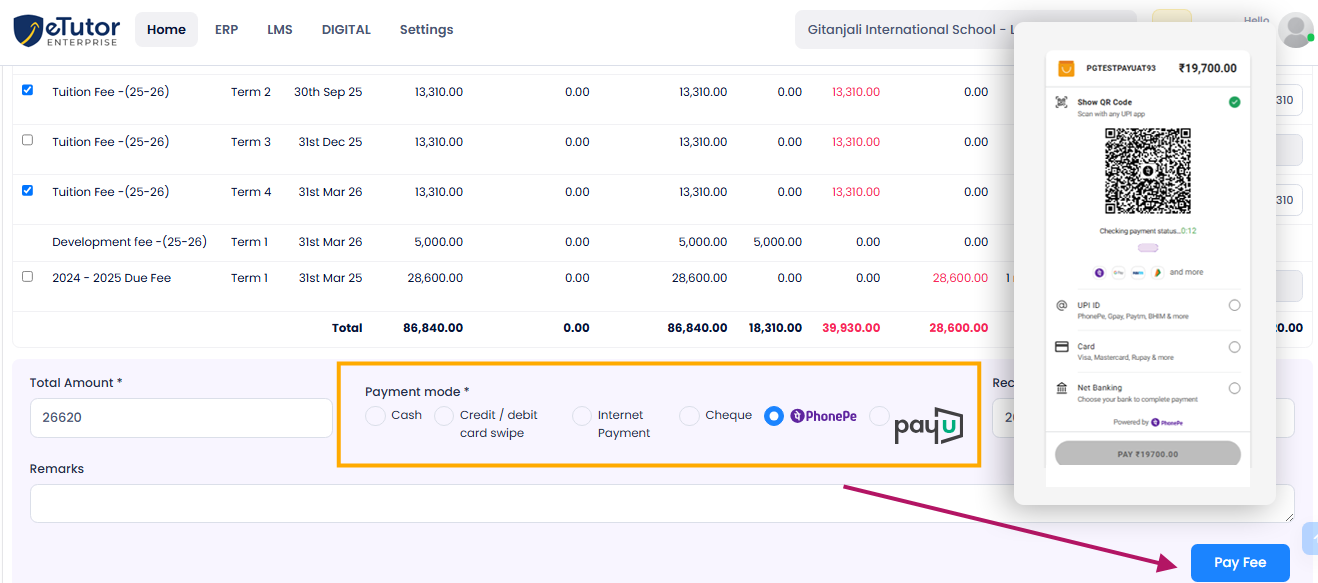This screenshot has height=583, width=1318.
Task: Check the Tuition Fee Term 3 checkbox
Action: pyautogui.click(x=28, y=140)
